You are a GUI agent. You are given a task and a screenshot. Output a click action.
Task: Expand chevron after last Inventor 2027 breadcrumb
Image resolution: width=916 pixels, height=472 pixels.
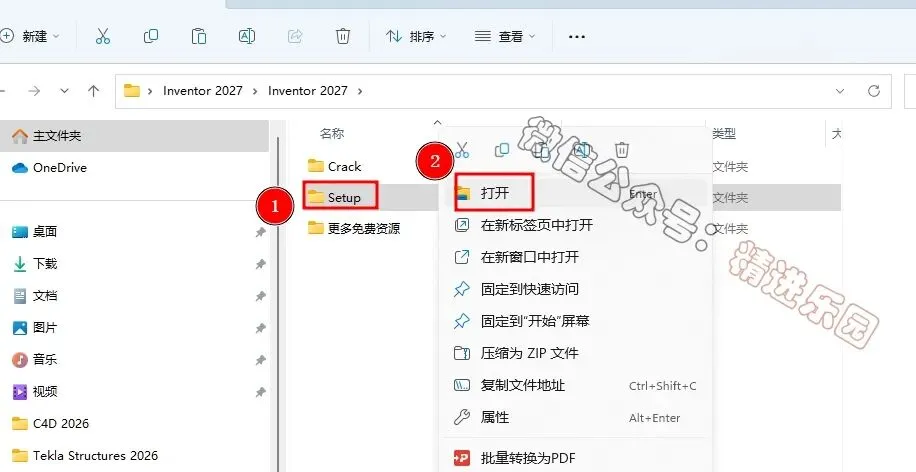coord(360,91)
